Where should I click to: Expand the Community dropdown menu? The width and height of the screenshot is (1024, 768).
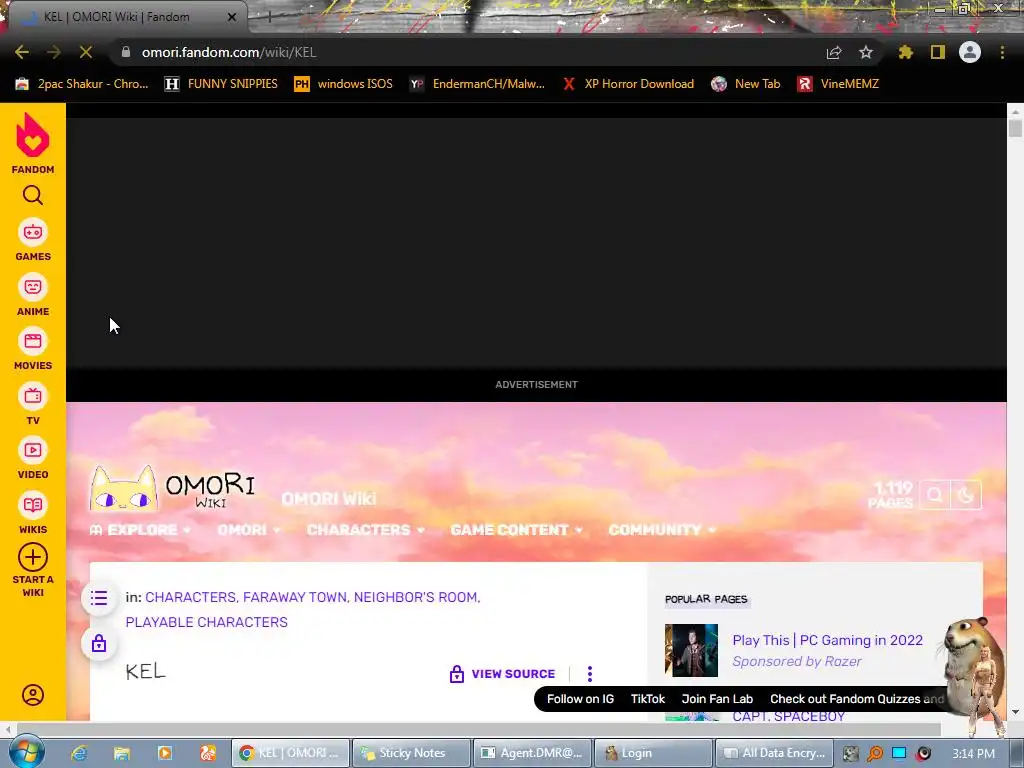coord(662,530)
